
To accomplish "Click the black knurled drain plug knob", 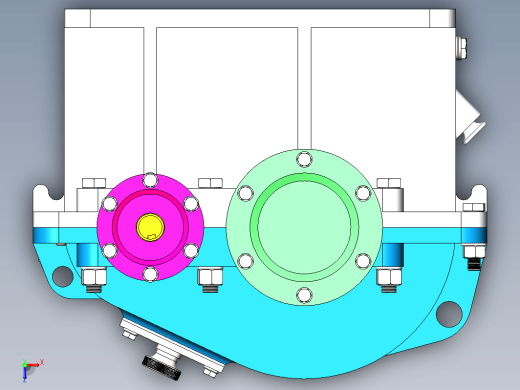I will tap(162, 367).
